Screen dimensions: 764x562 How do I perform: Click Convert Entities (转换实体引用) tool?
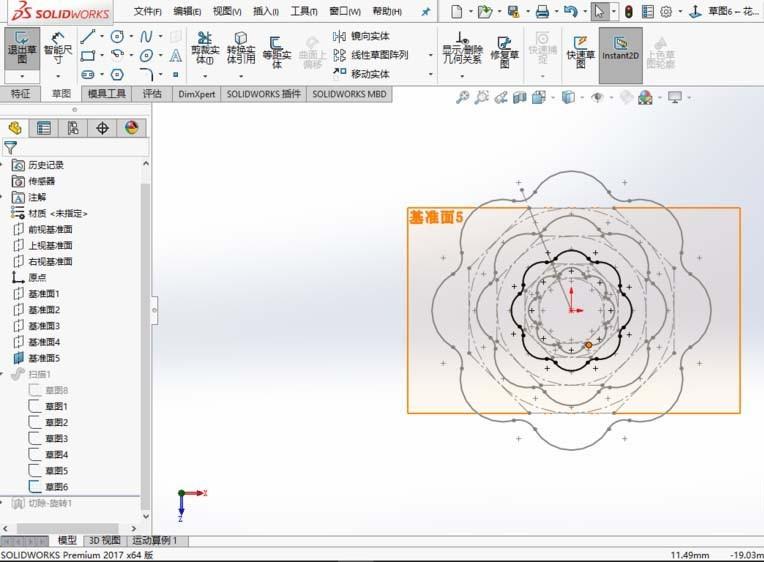pyautogui.click(x=241, y=48)
